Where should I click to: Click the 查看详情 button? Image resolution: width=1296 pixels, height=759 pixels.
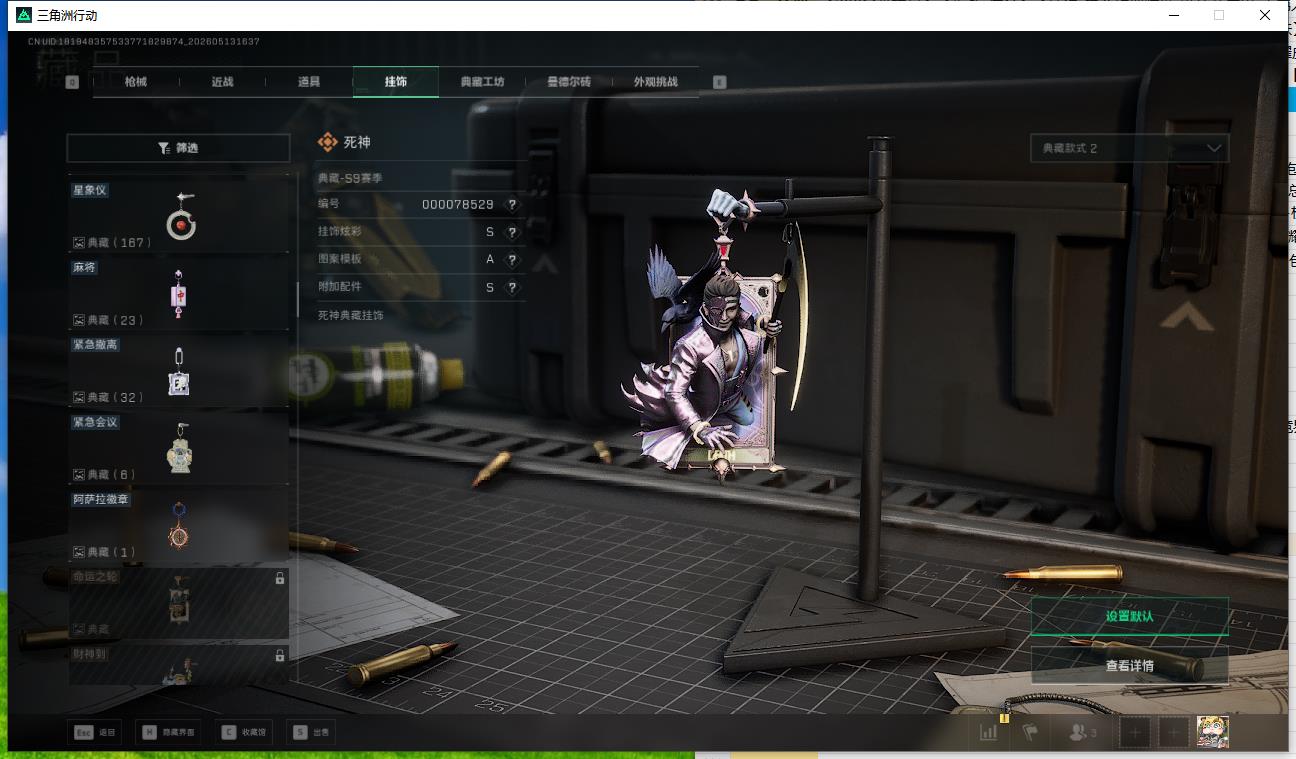coord(1130,665)
